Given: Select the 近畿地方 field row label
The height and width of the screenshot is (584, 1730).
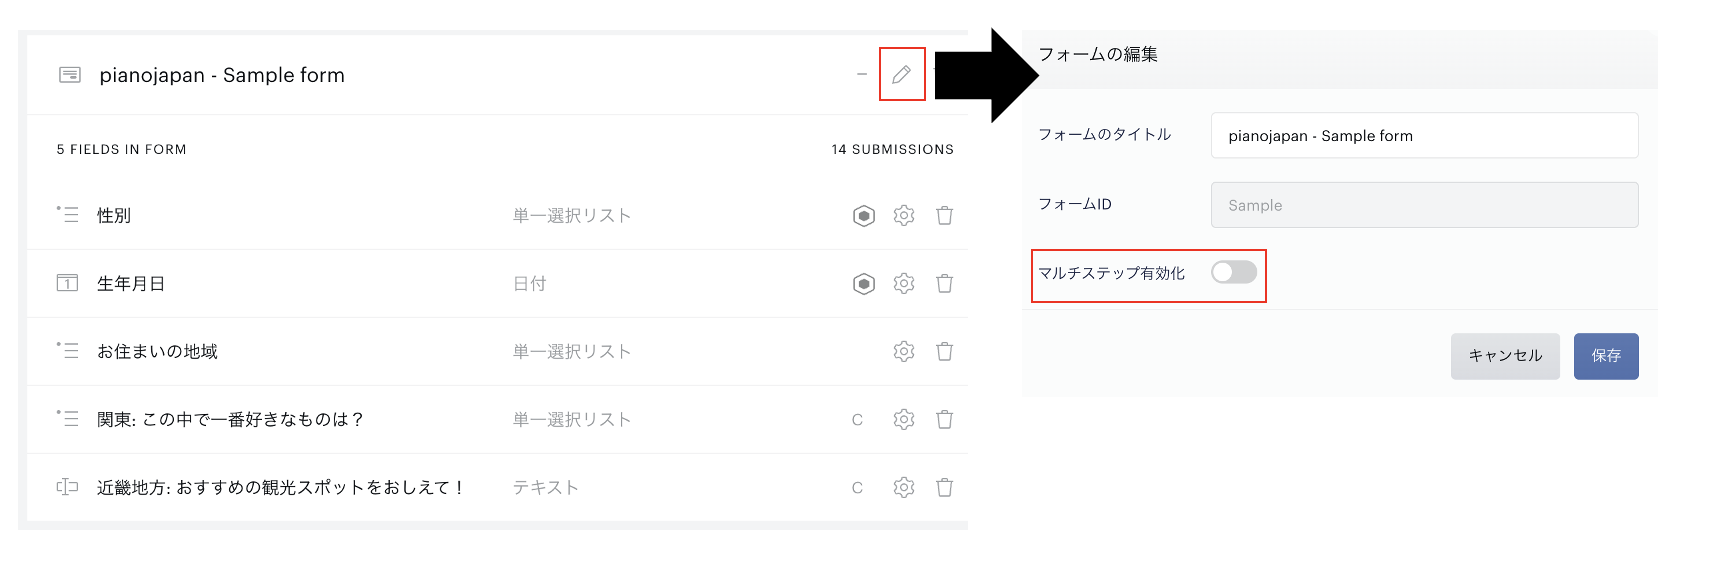Looking at the screenshot, I should tap(280, 488).
